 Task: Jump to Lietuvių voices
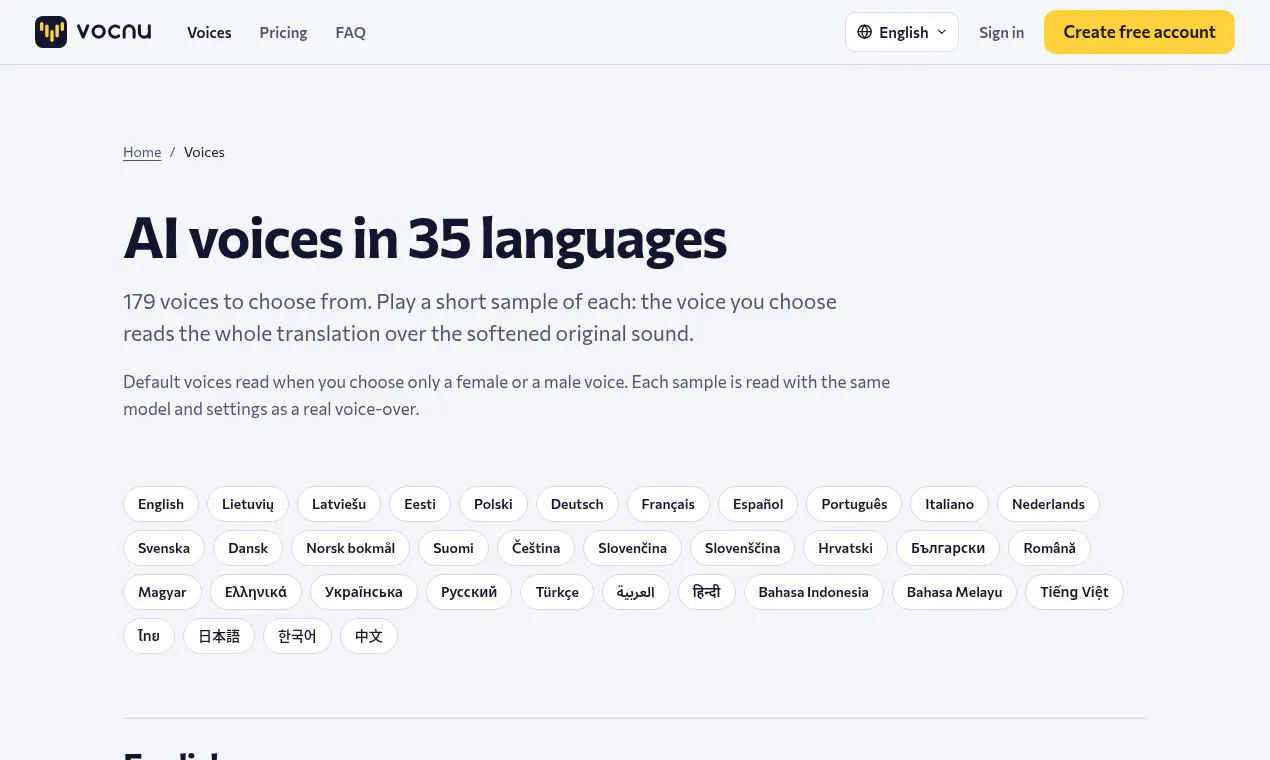[x=248, y=504]
